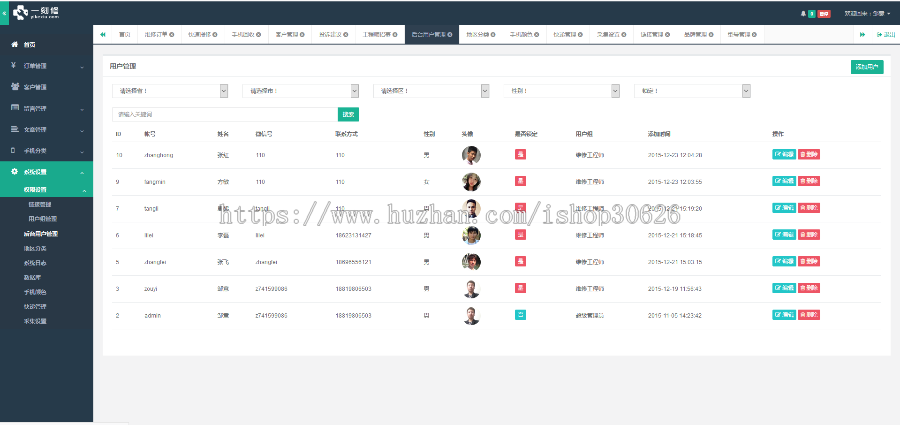
Task: Click phone number "18623131427" in lilei row
Action: pyautogui.click(x=353, y=235)
